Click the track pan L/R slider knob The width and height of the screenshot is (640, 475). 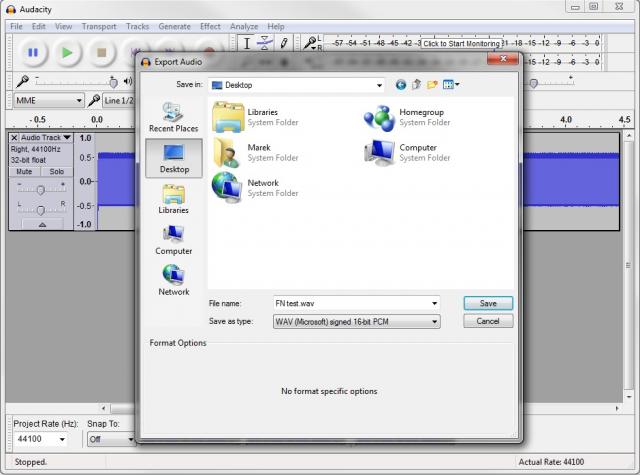click(40, 210)
